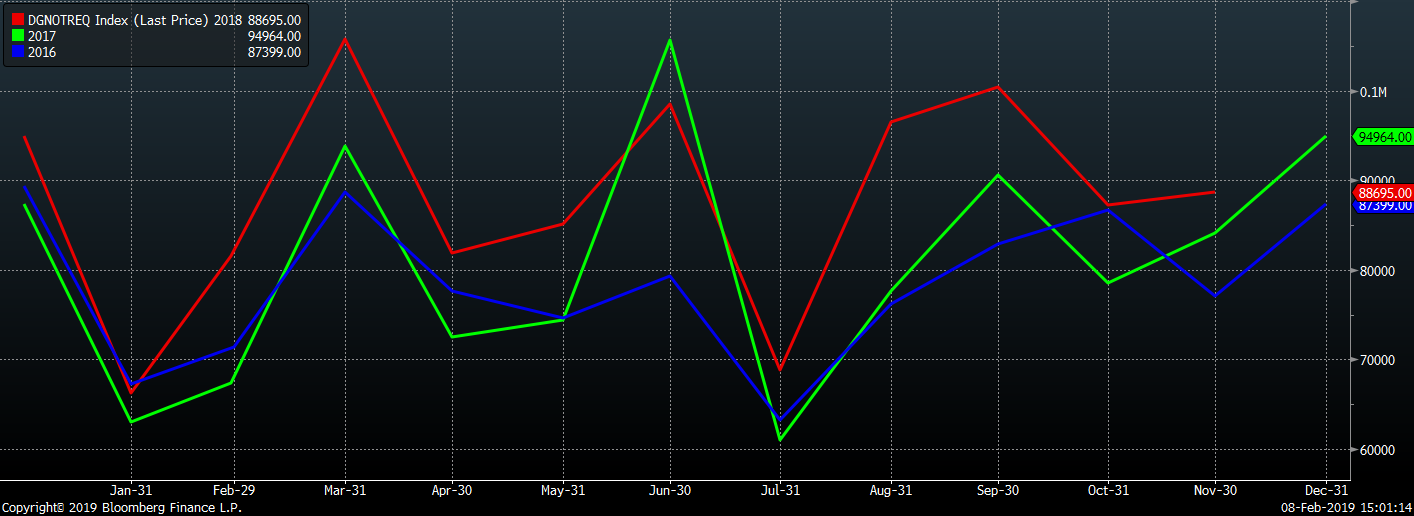The height and width of the screenshot is (516, 1414).
Task: Click the Jun-30 x-axis date label
Action: (x=669, y=491)
